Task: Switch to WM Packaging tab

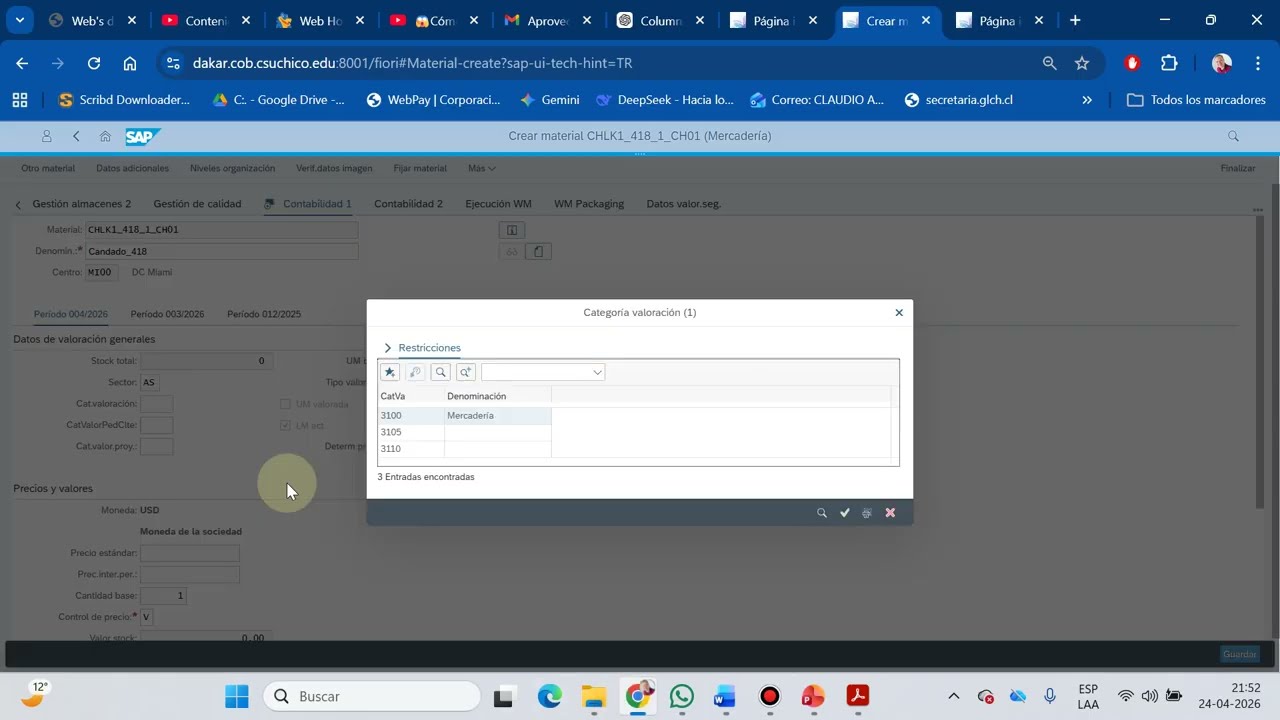Action: coord(589,204)
